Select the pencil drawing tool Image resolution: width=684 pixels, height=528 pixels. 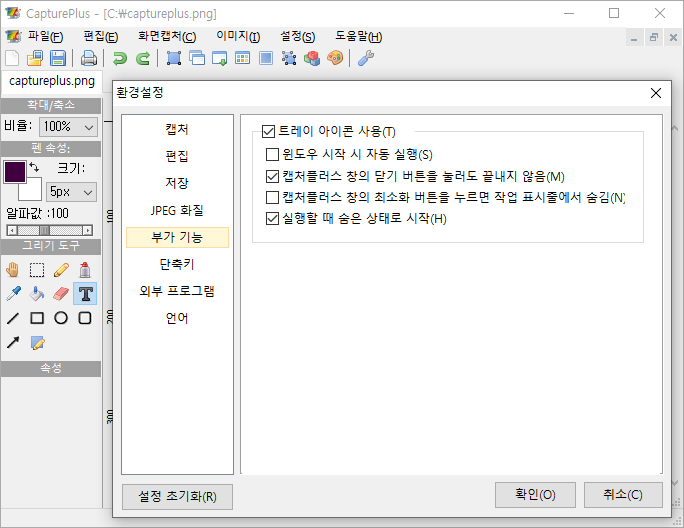[x=61, y=269]
